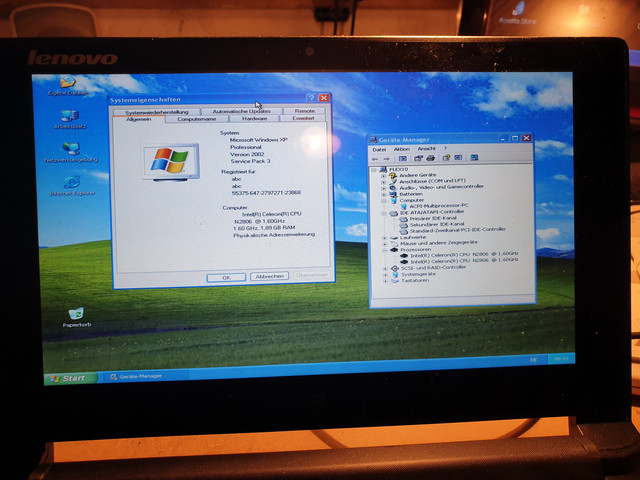Click the Batterien device category icon
Image resolution: width=640 pixels, height=480 pixels.
(393, 194)
